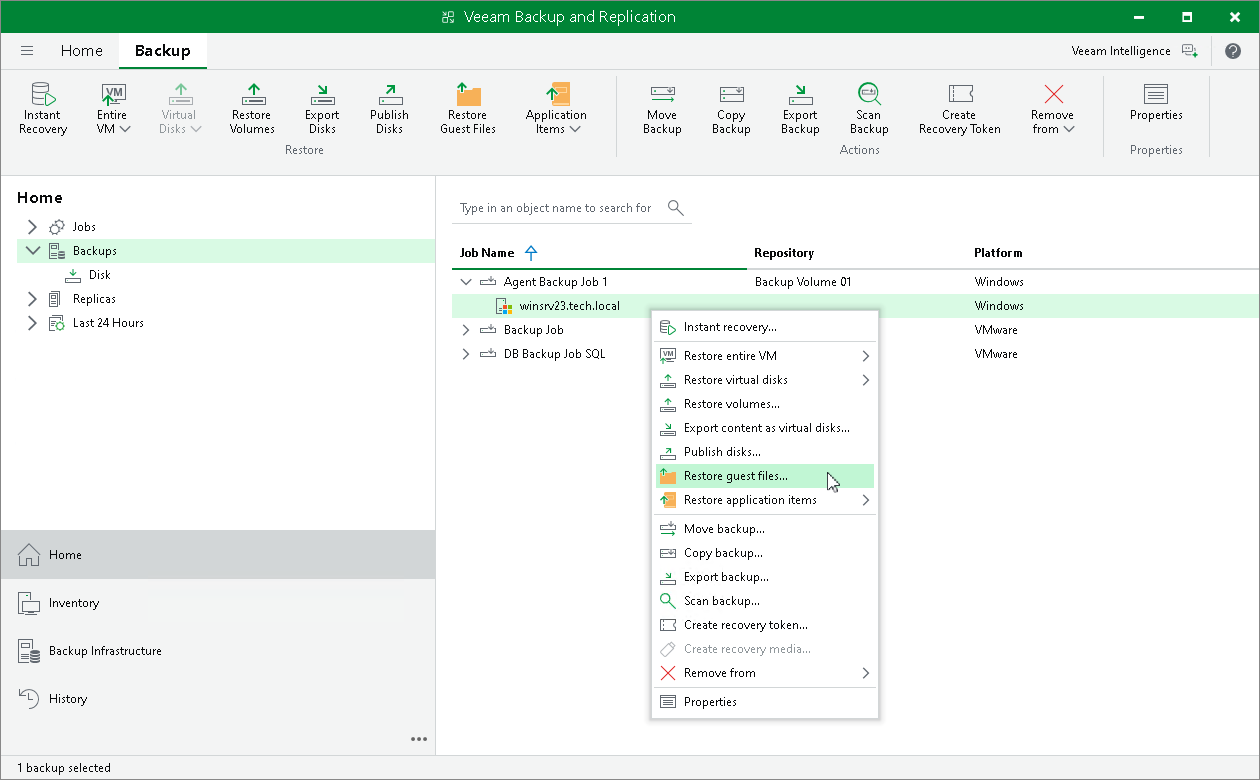Click the object name search field

(556, 208)
